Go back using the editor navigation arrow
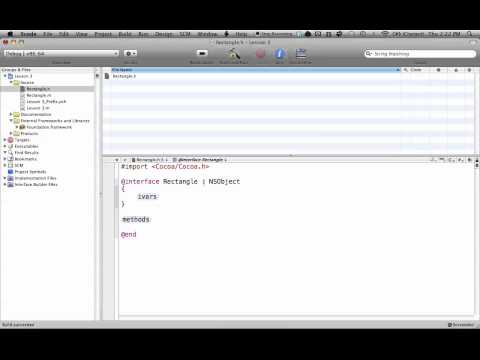This screenshot has width=480, height=360. (117, 160)
